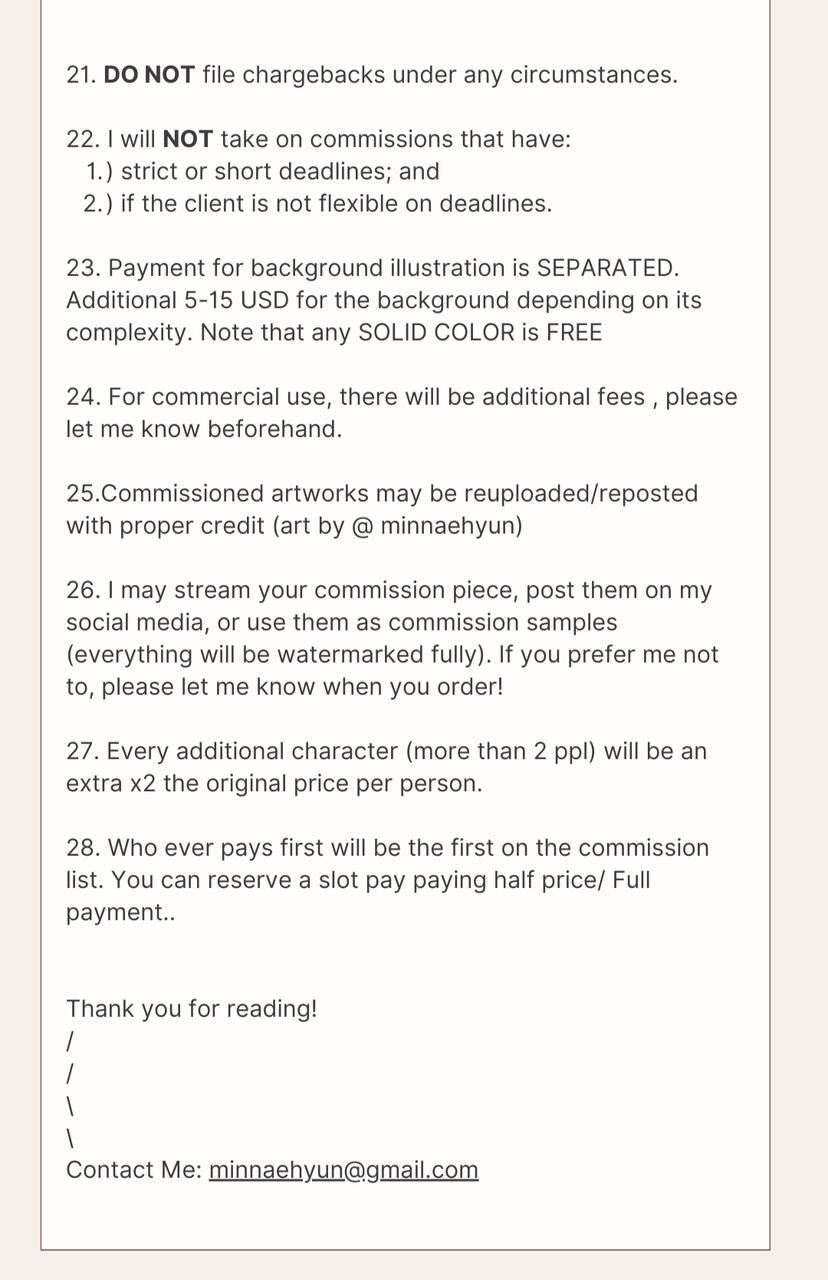Click the "Thank you for reading!" line
This screenshot has width=828, height=1280.
tap(191, 1009)
